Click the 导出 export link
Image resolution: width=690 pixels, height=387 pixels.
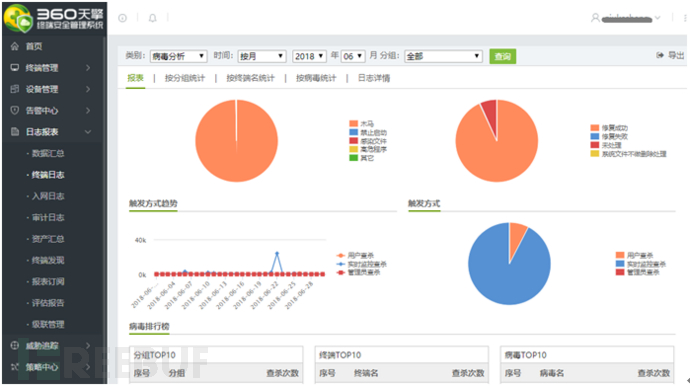click(676, 55)
